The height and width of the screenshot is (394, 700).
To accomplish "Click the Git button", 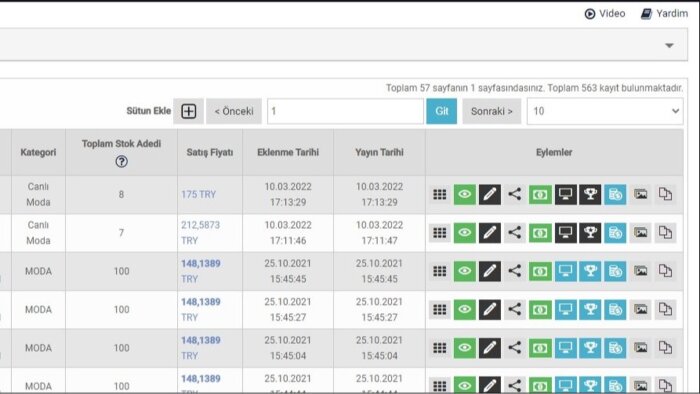I will point(442,111).
